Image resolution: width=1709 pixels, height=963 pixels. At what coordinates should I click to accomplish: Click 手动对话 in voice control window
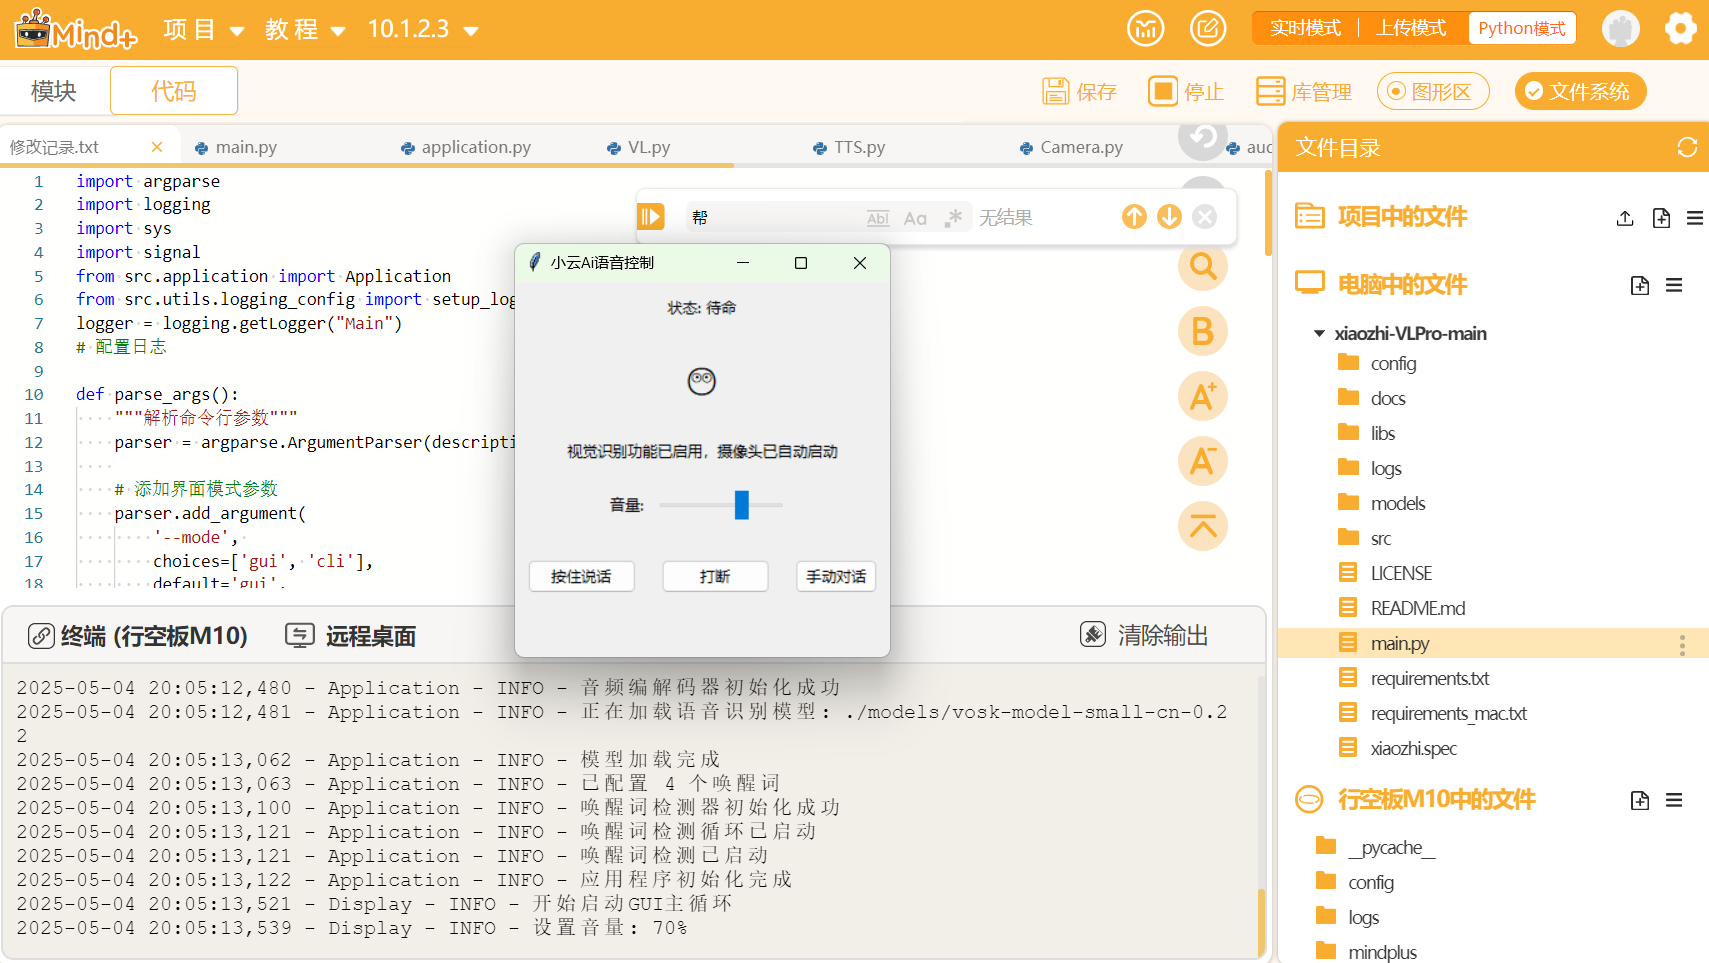836,576
